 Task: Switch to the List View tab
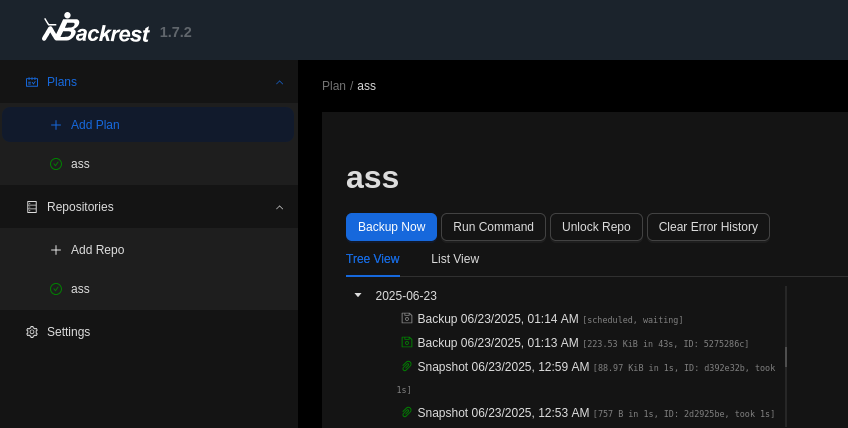click(455, 259)
